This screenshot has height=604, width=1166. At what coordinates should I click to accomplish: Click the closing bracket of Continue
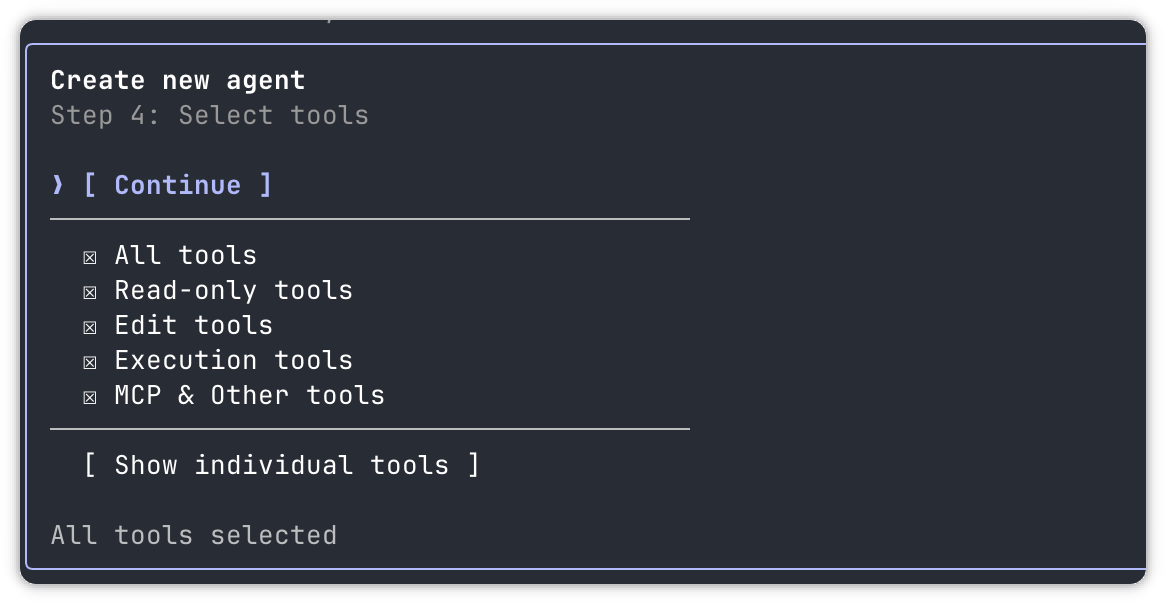[x=265, y=185]
